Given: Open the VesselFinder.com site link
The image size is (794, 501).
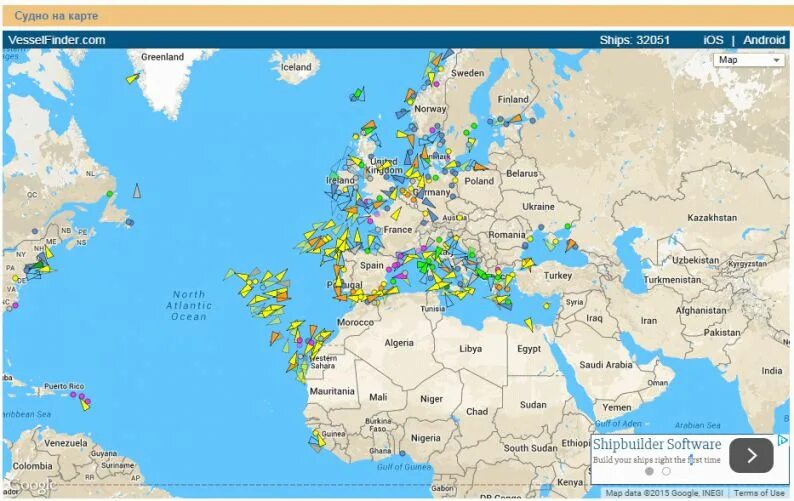Looking at the screenshot, I should (x=57, y=40).
